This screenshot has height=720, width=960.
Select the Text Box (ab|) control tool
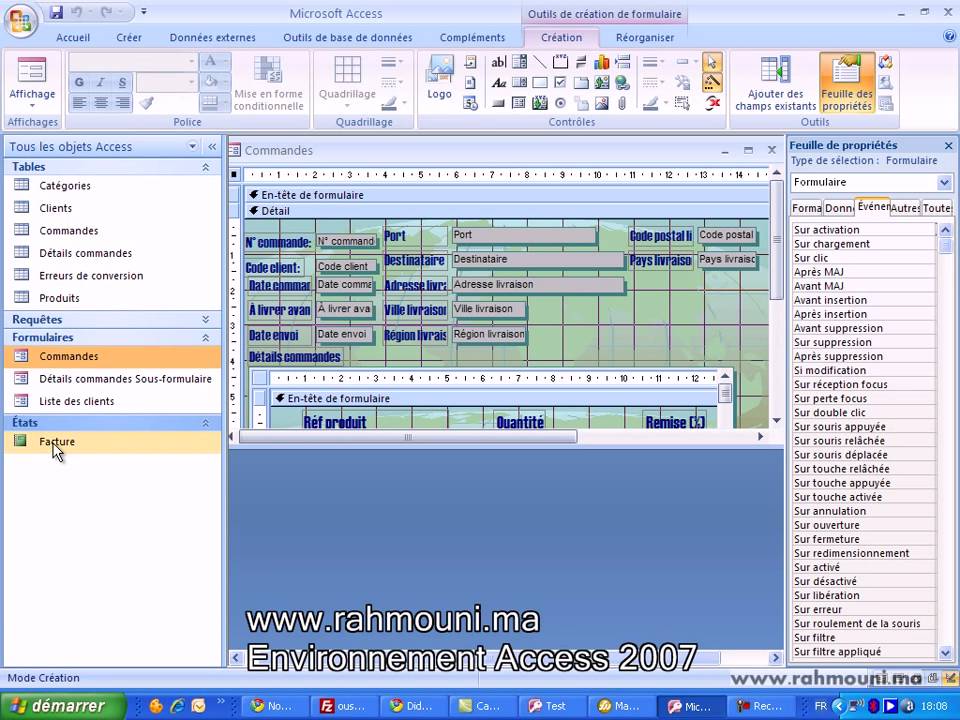498,62
